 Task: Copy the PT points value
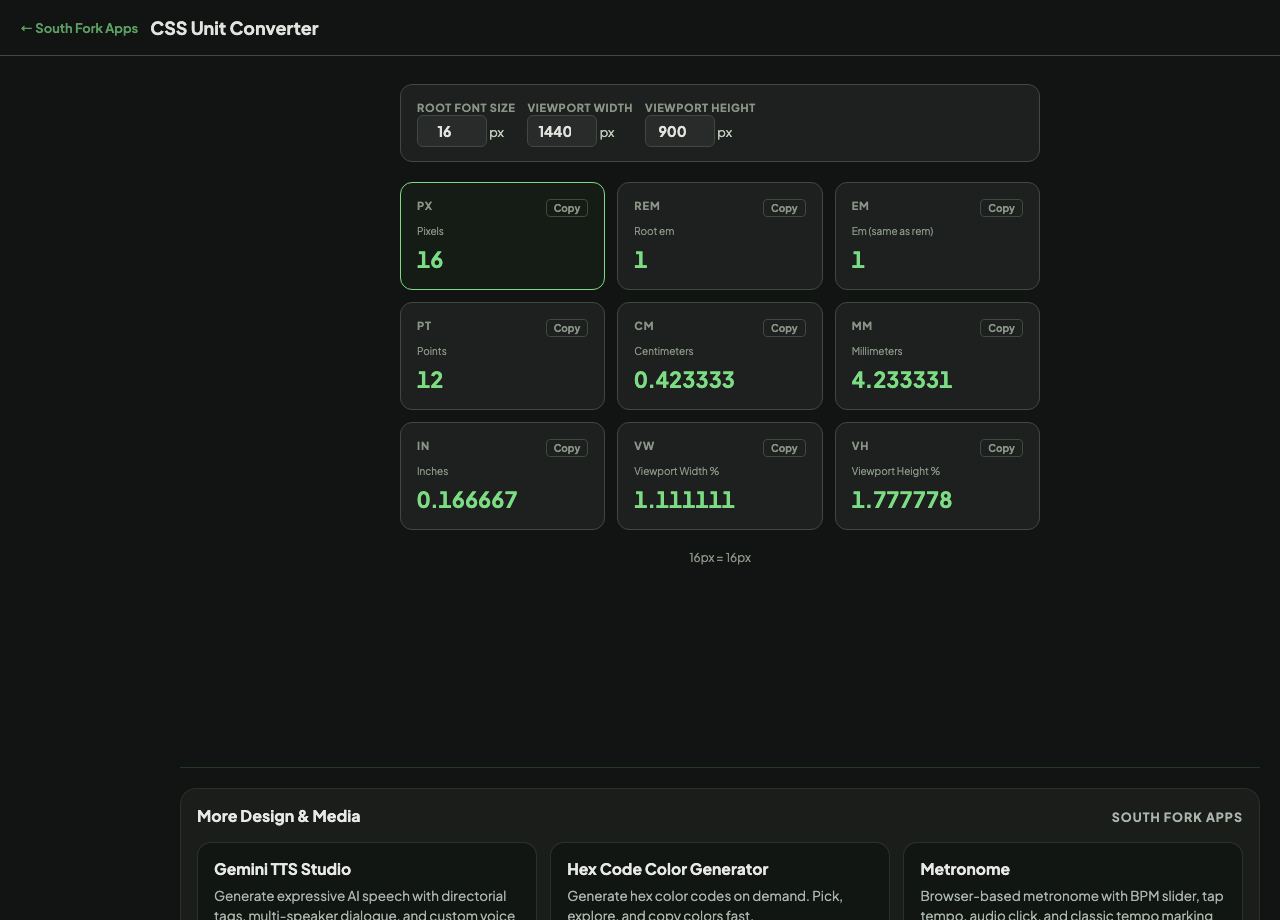(567, 328)
